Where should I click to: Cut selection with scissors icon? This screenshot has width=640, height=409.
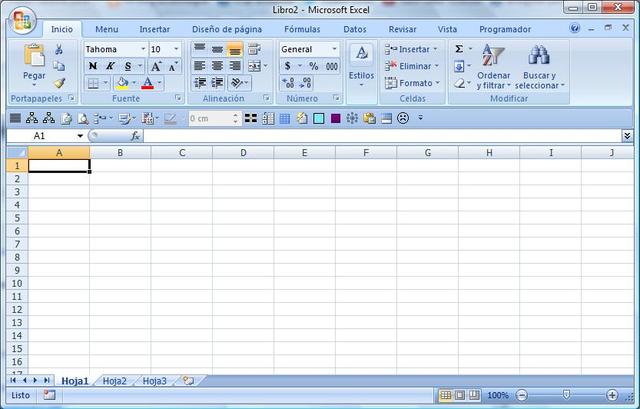click(59, 49)
